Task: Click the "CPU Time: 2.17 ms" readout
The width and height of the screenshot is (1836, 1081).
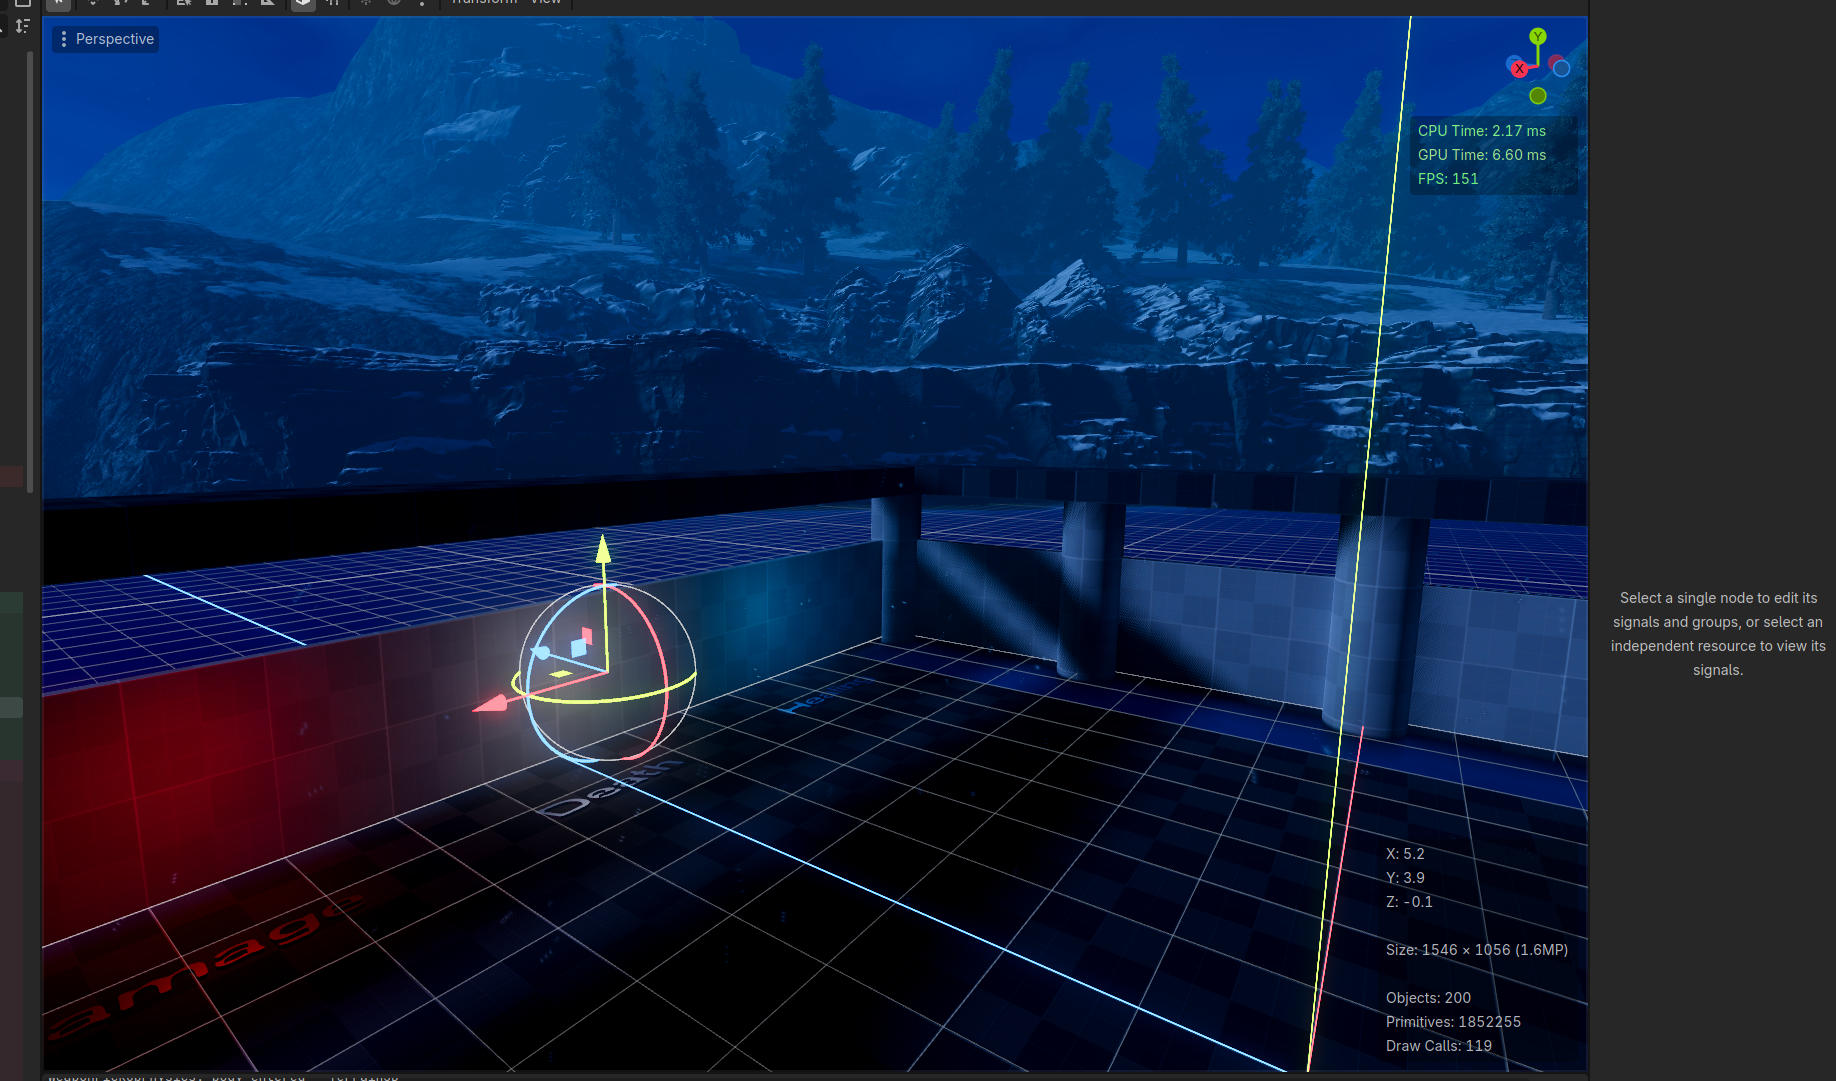Action: (1482, 131)
